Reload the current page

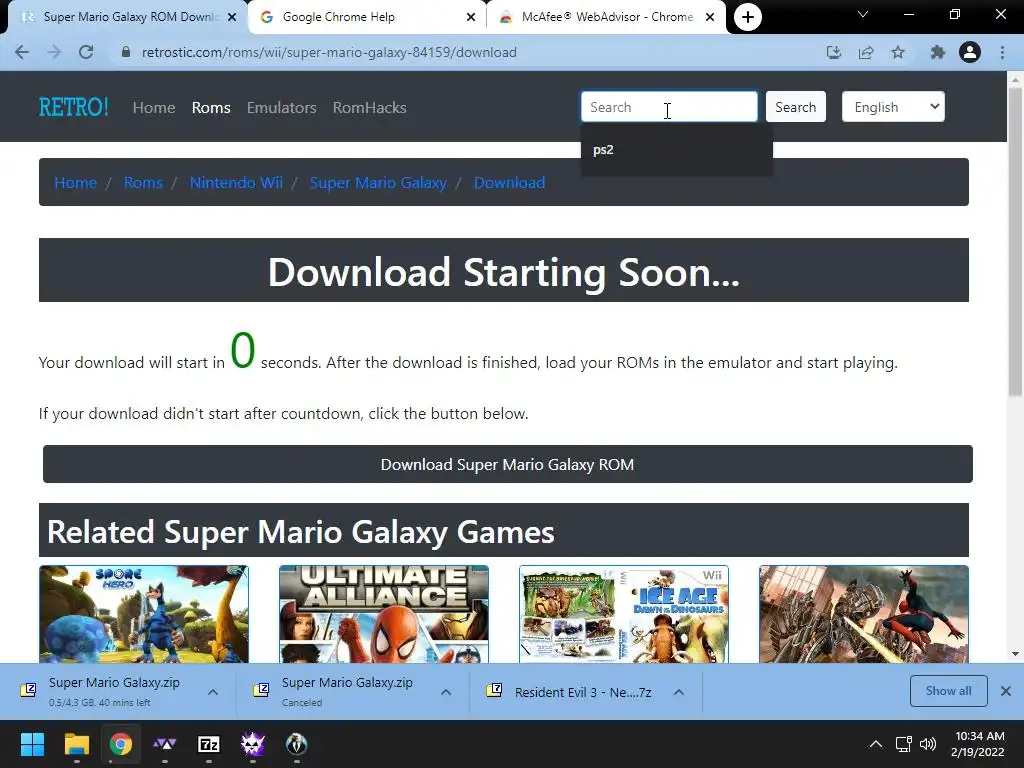pos(86,52)
